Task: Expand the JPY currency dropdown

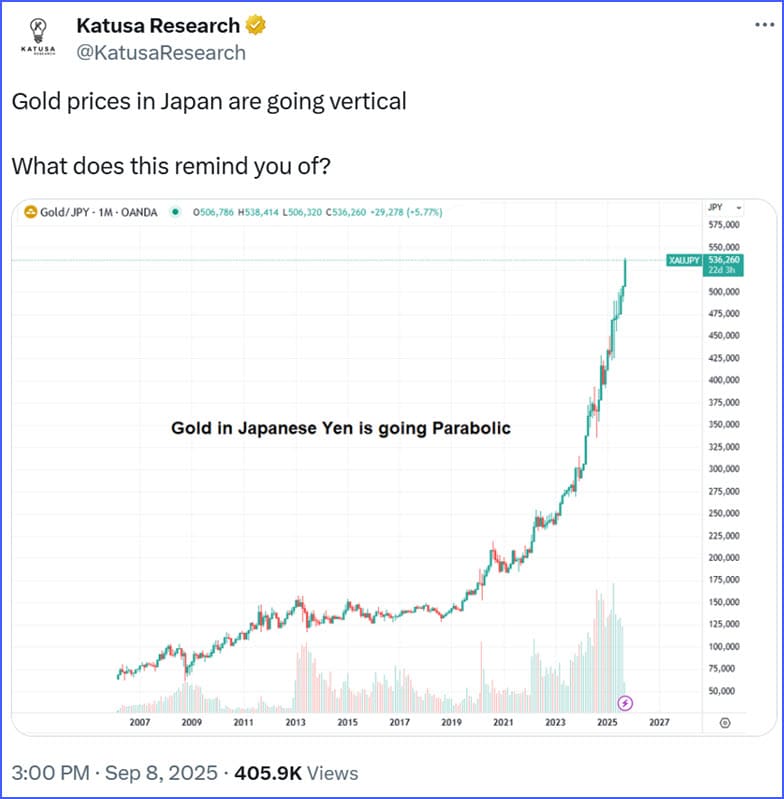Action: [725, 207]
